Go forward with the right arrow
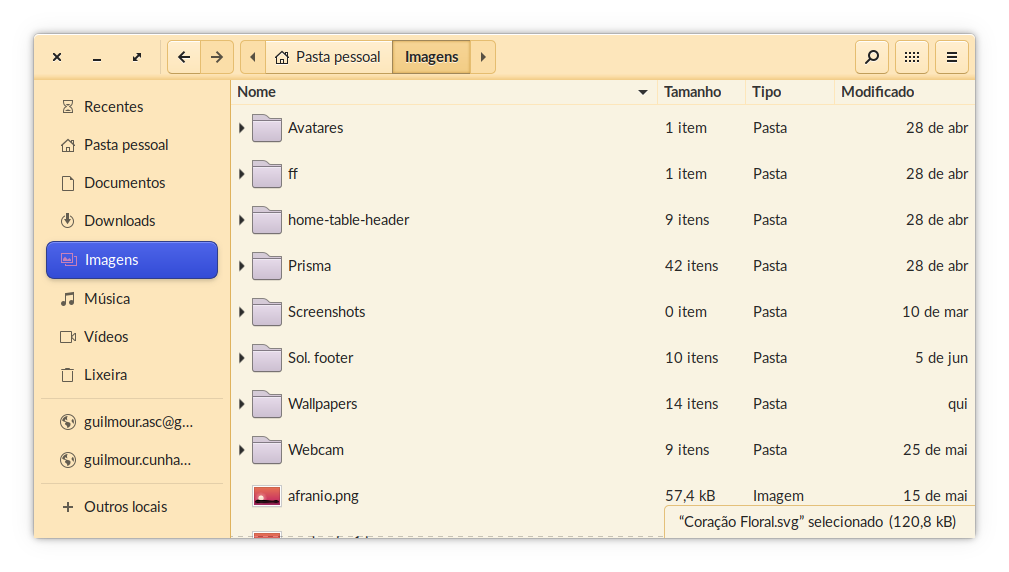Viewport: 1009px width, 572px height. click(217, 57)
